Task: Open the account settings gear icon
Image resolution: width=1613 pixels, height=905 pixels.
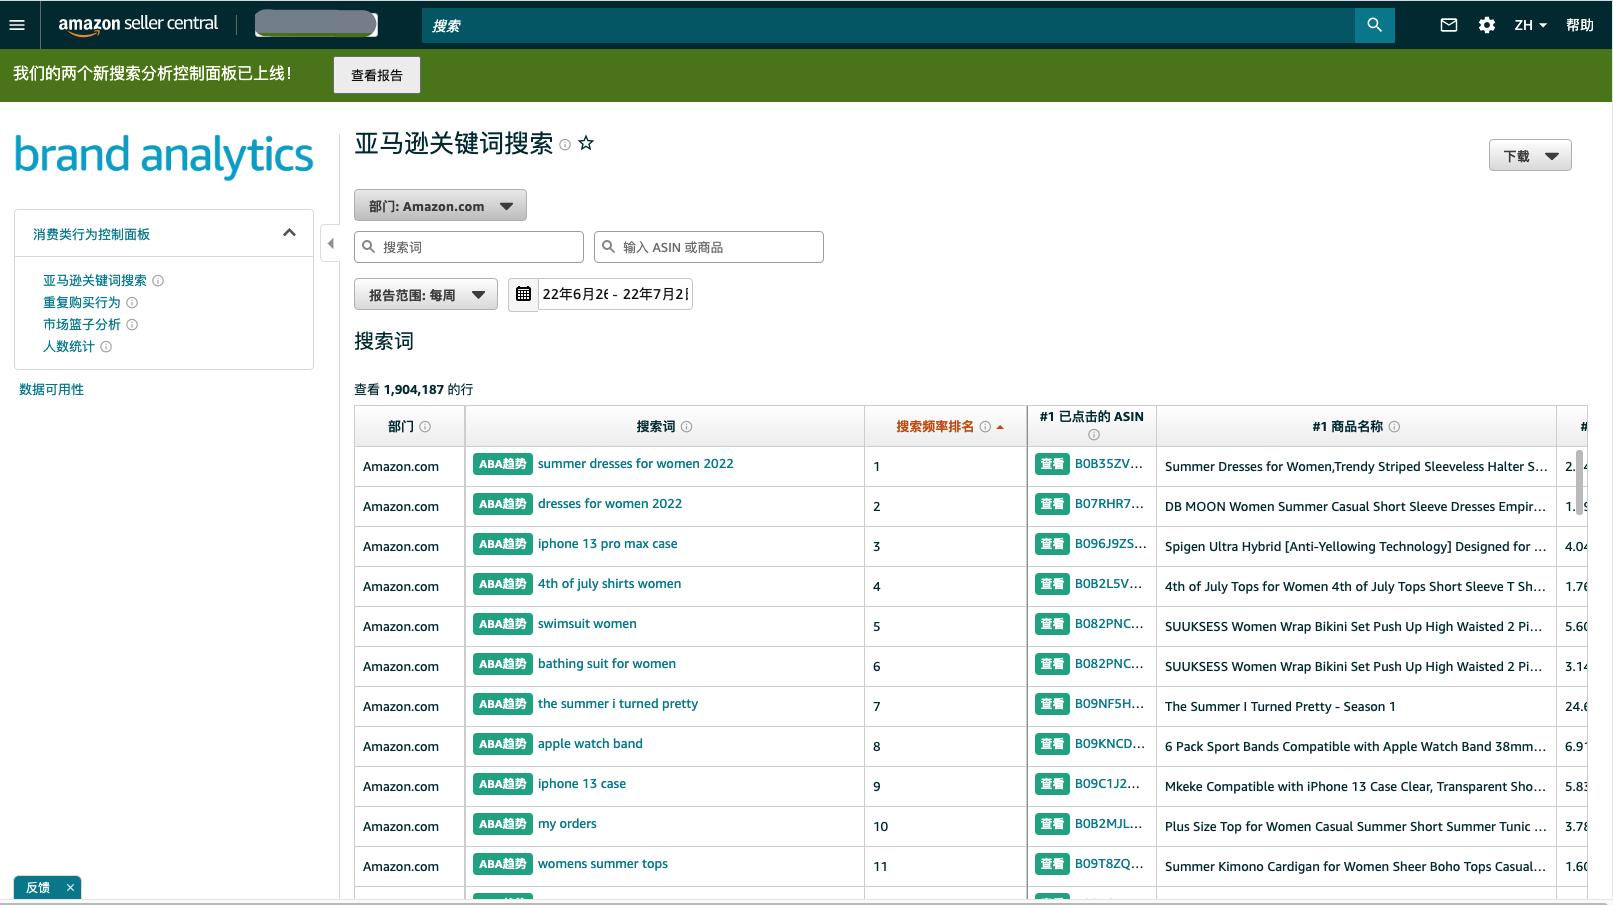Action: pos(1486,25)
